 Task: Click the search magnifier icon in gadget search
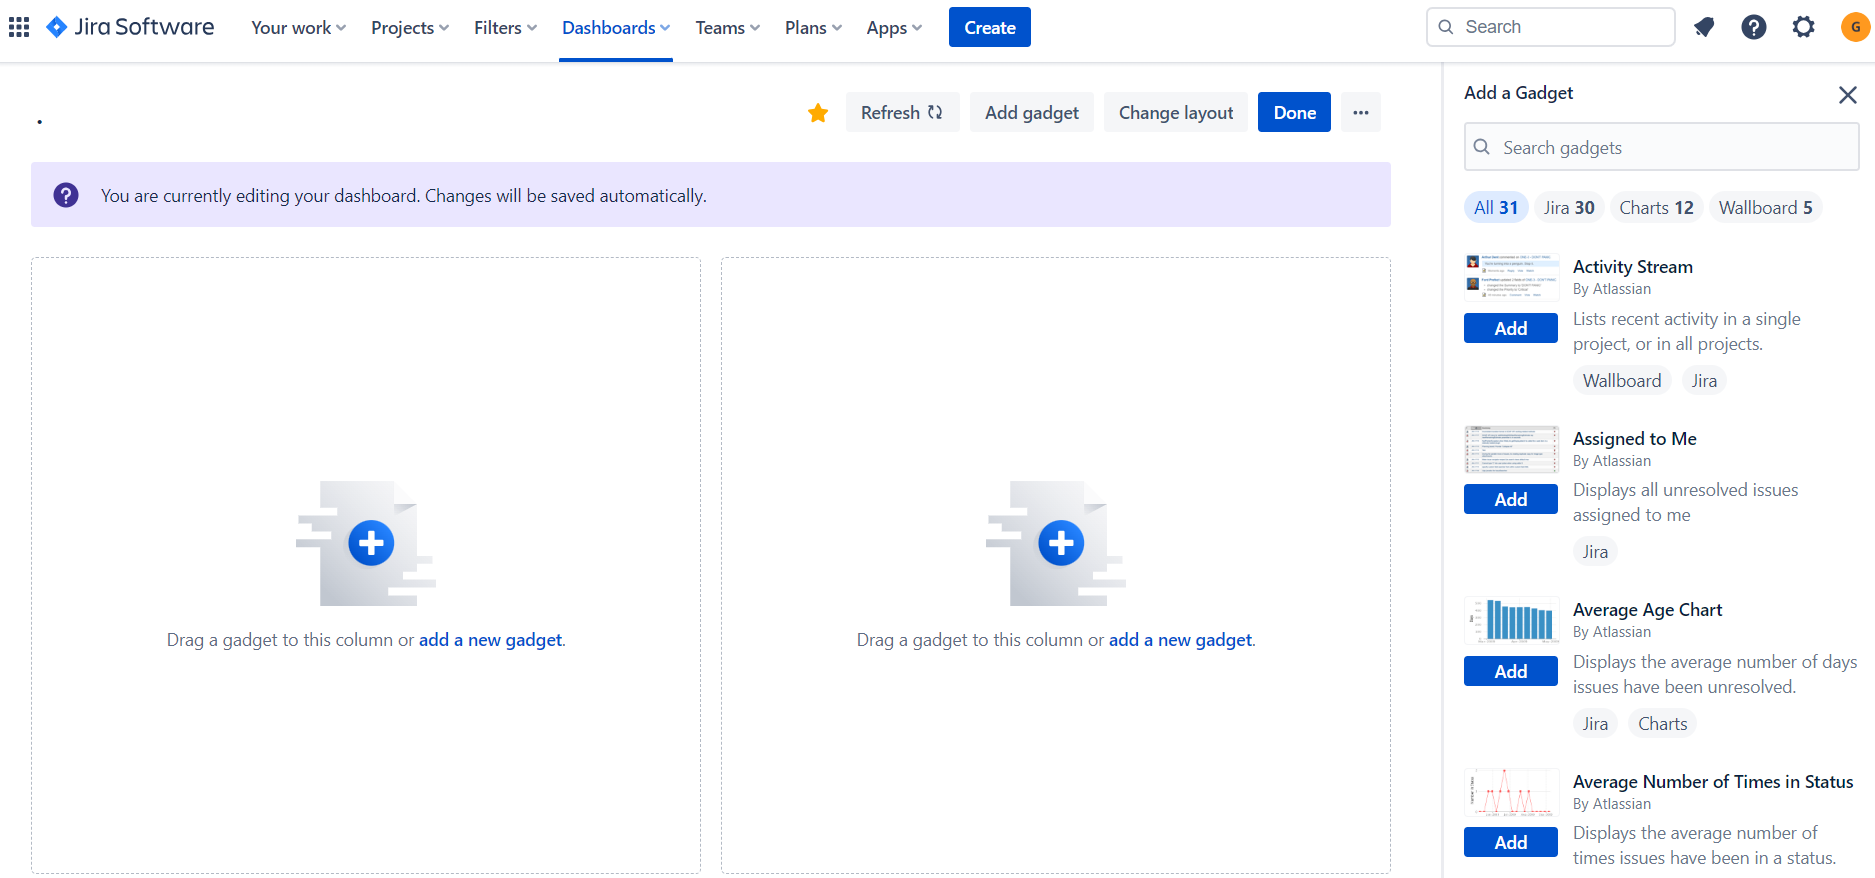[1482, 147]
